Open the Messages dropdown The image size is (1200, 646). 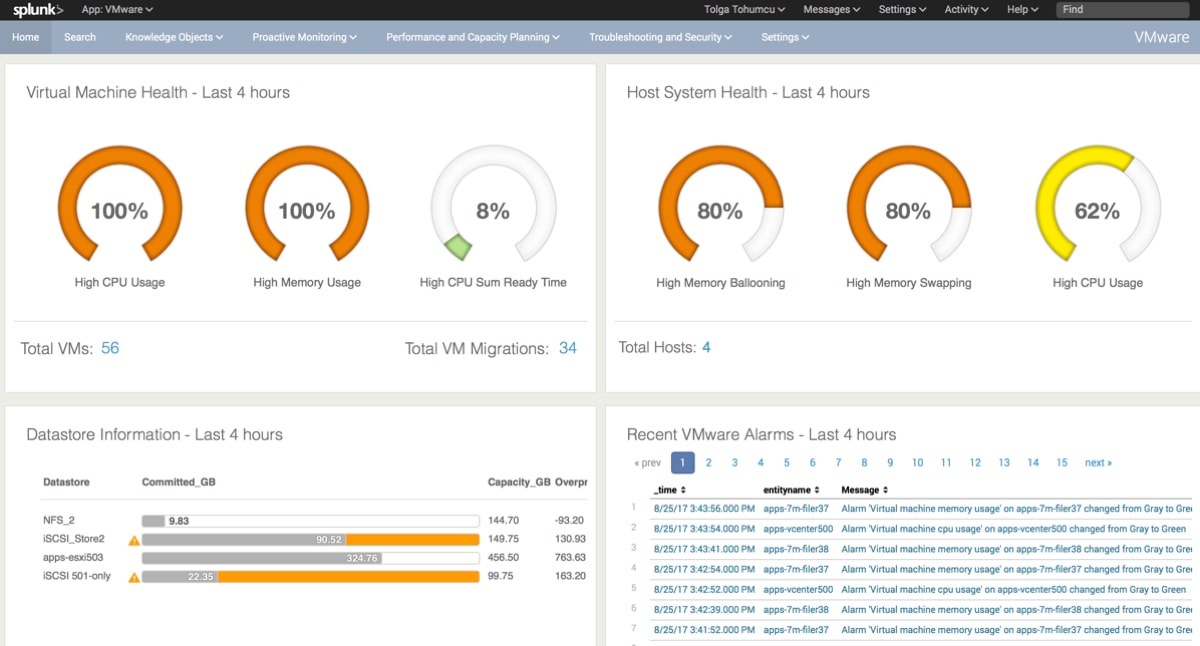tap(832, 9)
